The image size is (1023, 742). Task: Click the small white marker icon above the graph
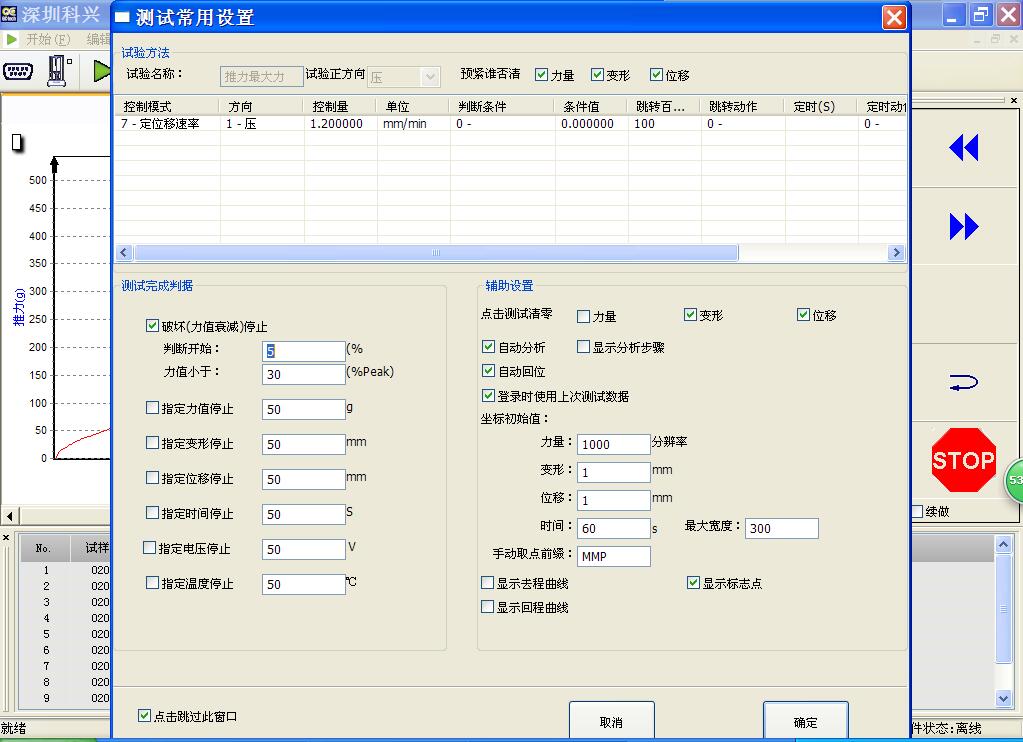(18, 142)
